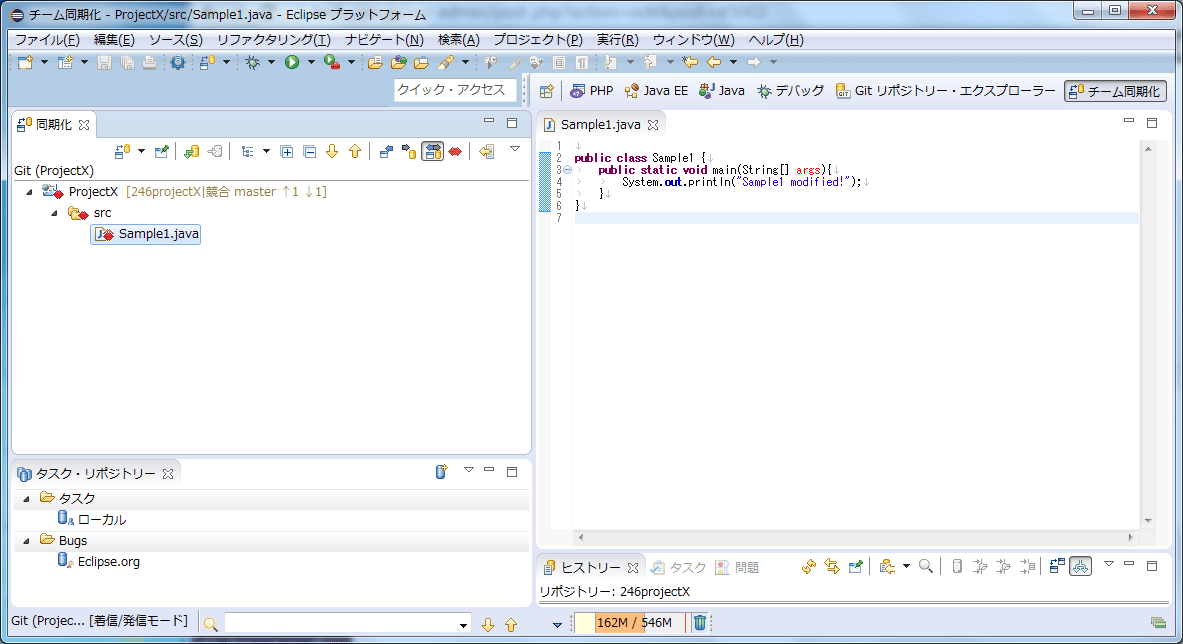
Task: Click the editor vertical scrollbar down arrow
Action: pos(1148,521)
